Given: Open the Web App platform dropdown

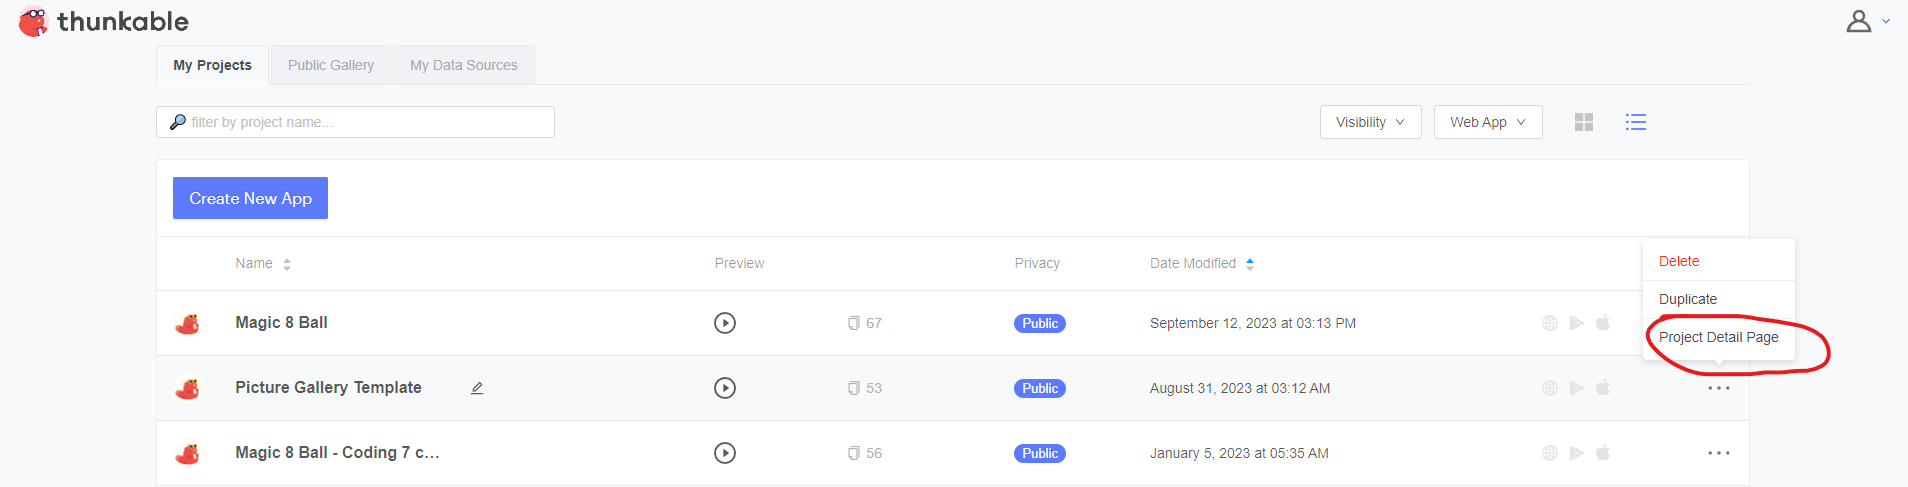Looking at the screenshot, I should [1488, 122].
